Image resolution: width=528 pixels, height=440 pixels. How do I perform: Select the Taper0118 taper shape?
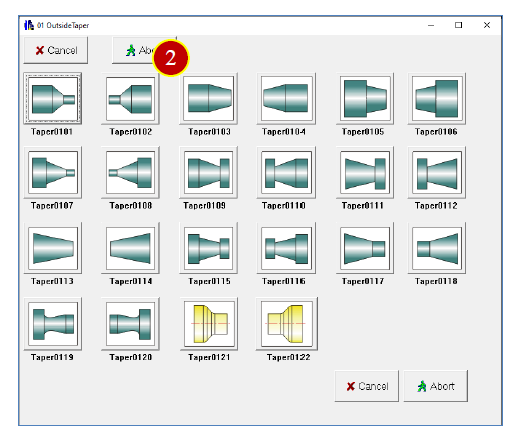click(437, 248)
